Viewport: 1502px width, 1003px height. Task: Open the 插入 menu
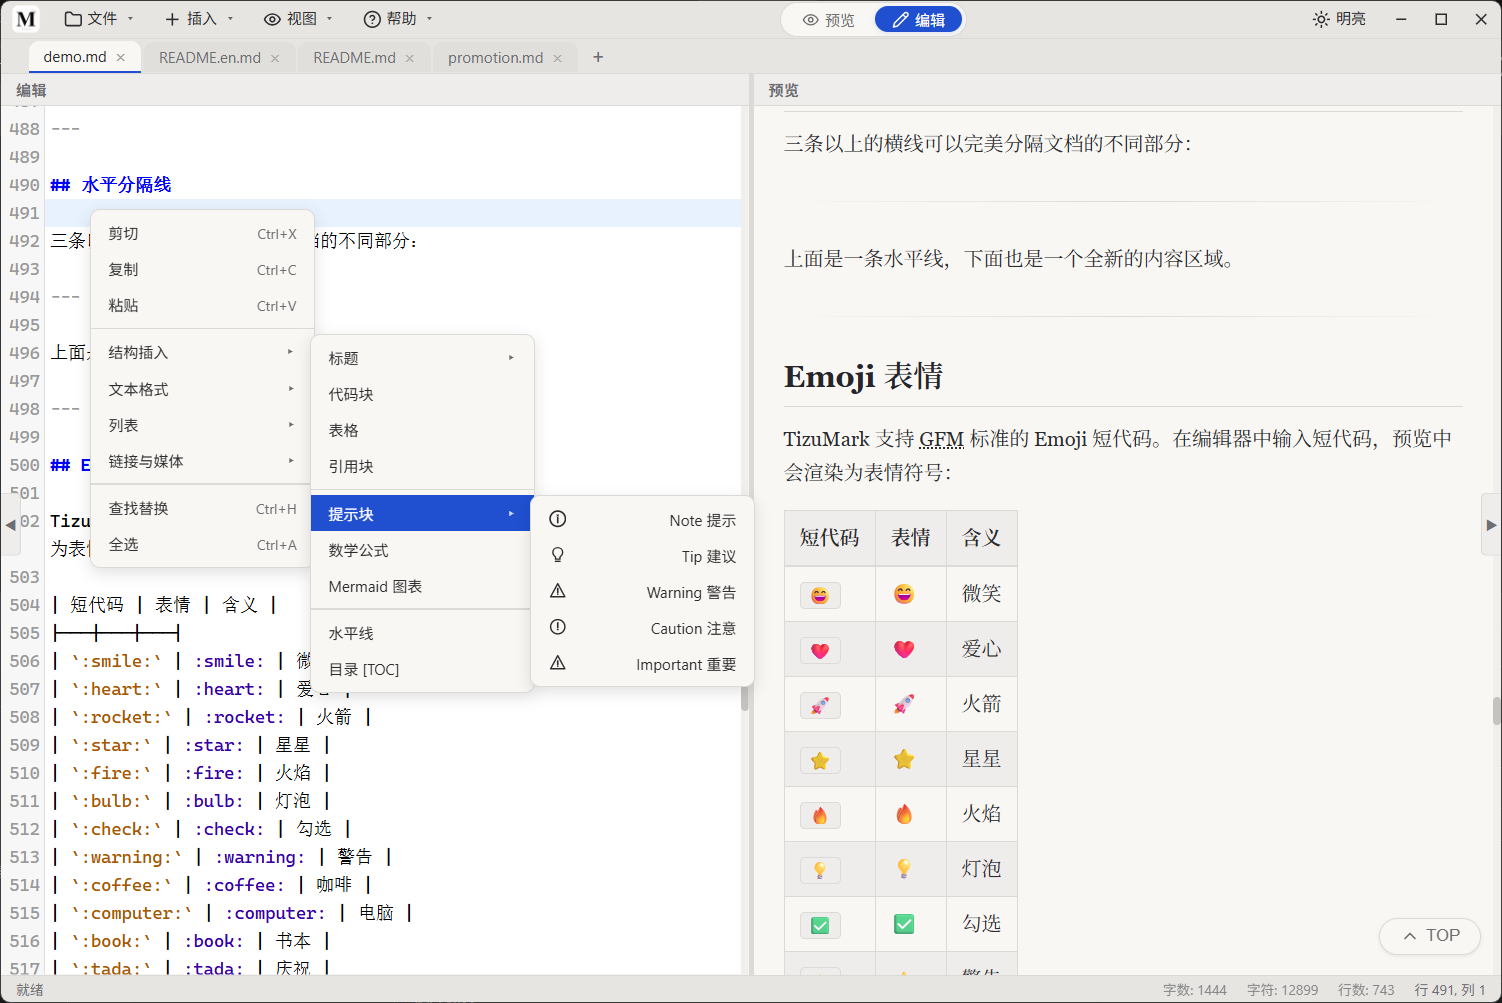tap(198, 19)
